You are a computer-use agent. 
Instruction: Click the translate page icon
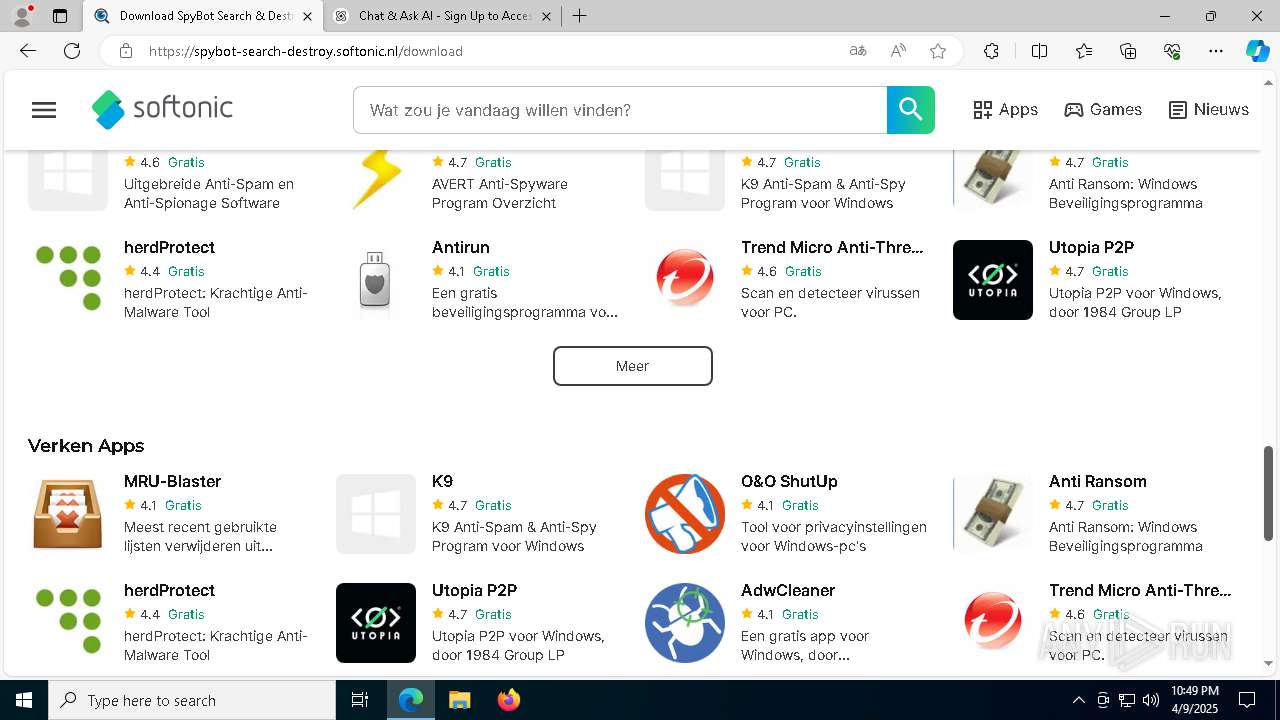pos(858,51)
